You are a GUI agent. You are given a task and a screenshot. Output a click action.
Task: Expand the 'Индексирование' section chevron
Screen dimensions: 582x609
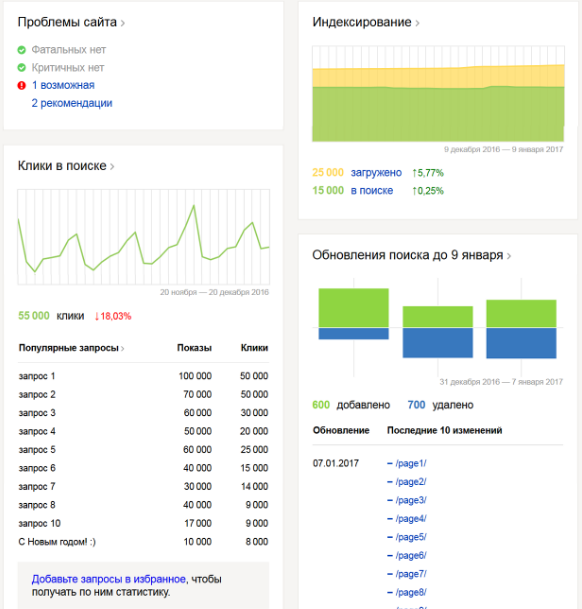tap(418, 23)
